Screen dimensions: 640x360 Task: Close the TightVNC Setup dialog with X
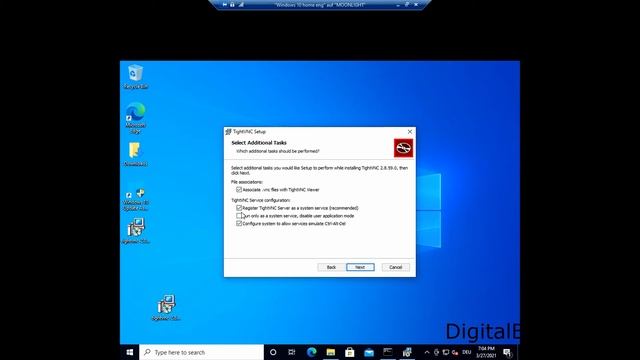410,131
